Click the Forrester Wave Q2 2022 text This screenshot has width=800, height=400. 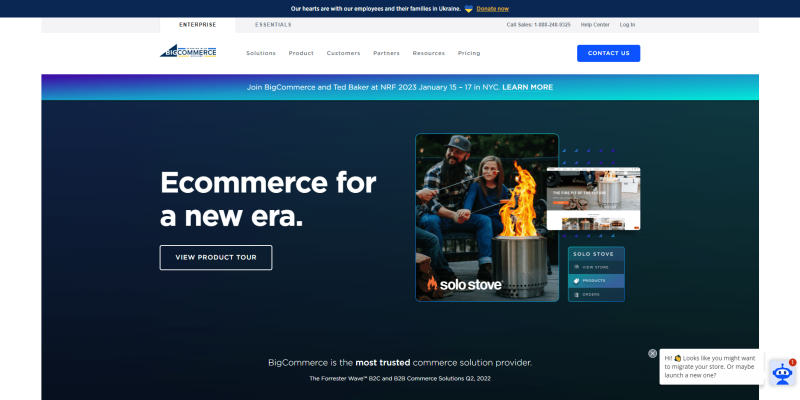[x=400, y=379]
